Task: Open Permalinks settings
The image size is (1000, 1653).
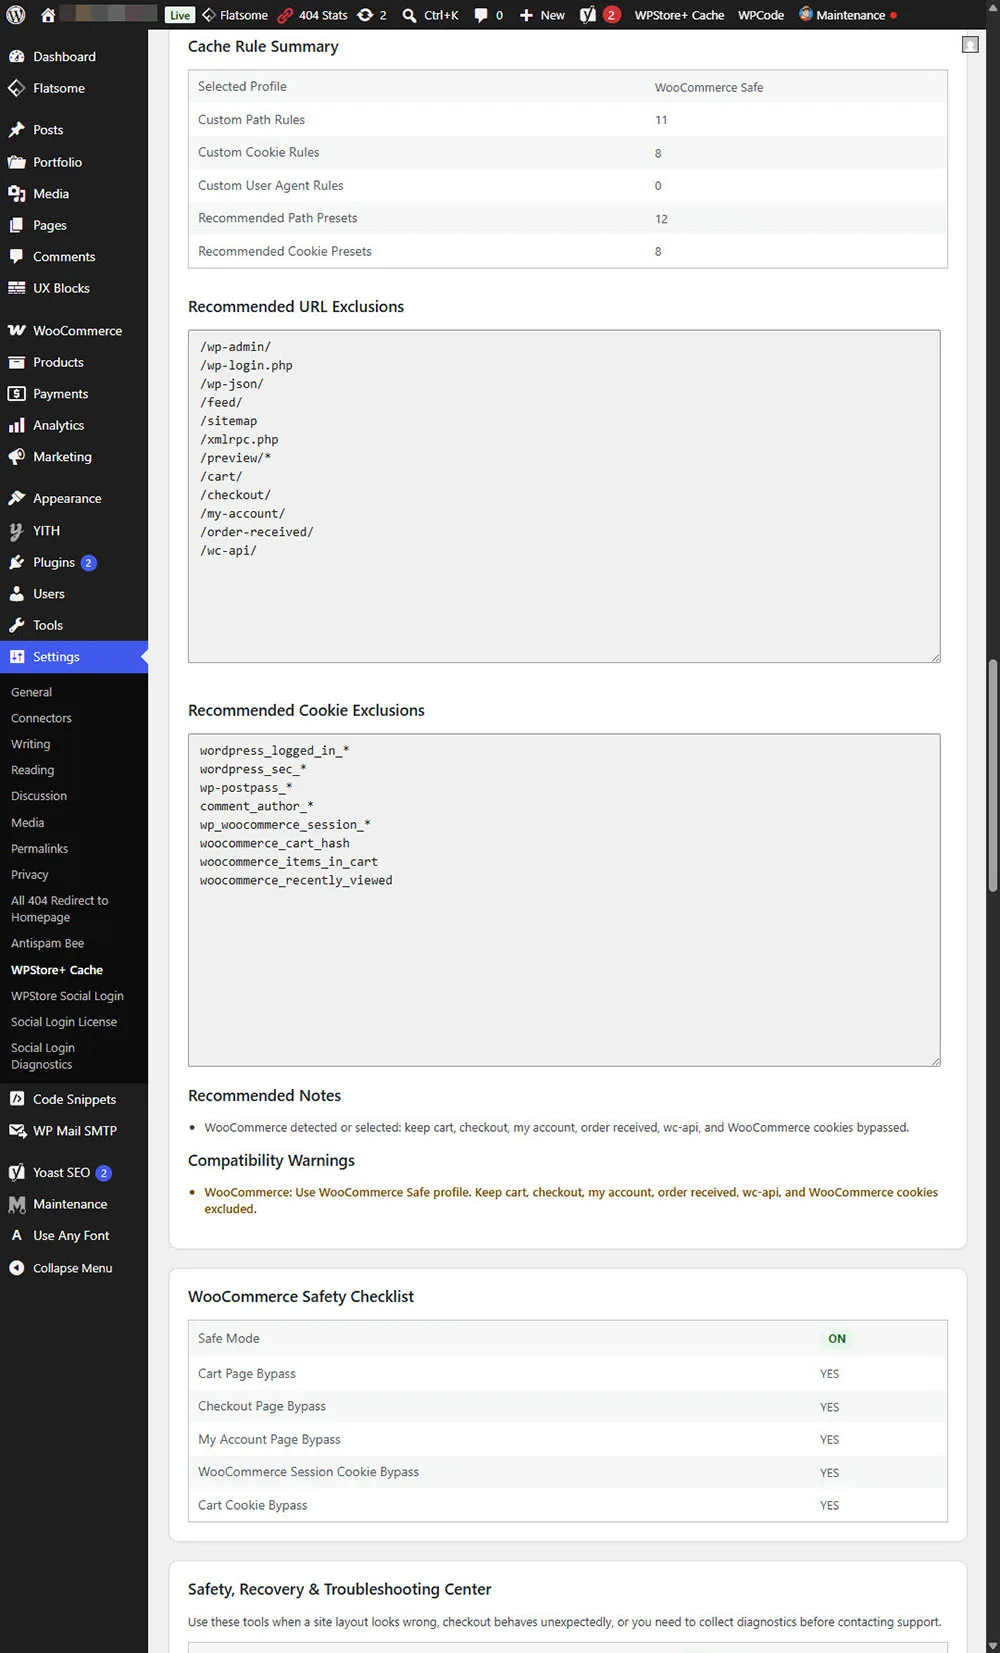Action: coord(39,848)
